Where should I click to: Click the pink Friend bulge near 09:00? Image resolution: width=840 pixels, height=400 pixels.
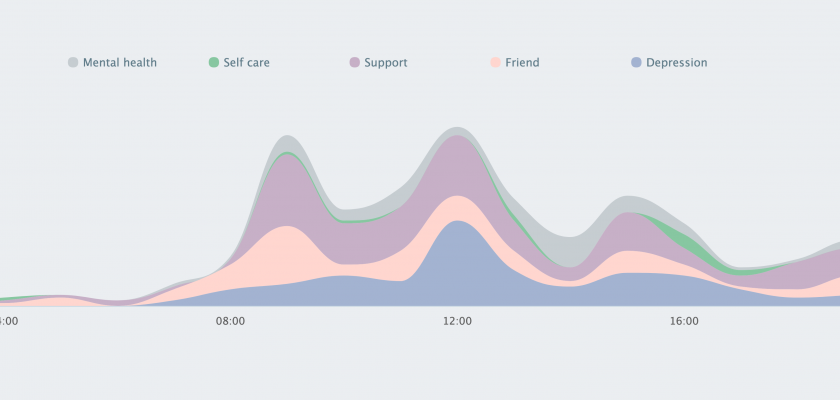(x=285, y=255)
